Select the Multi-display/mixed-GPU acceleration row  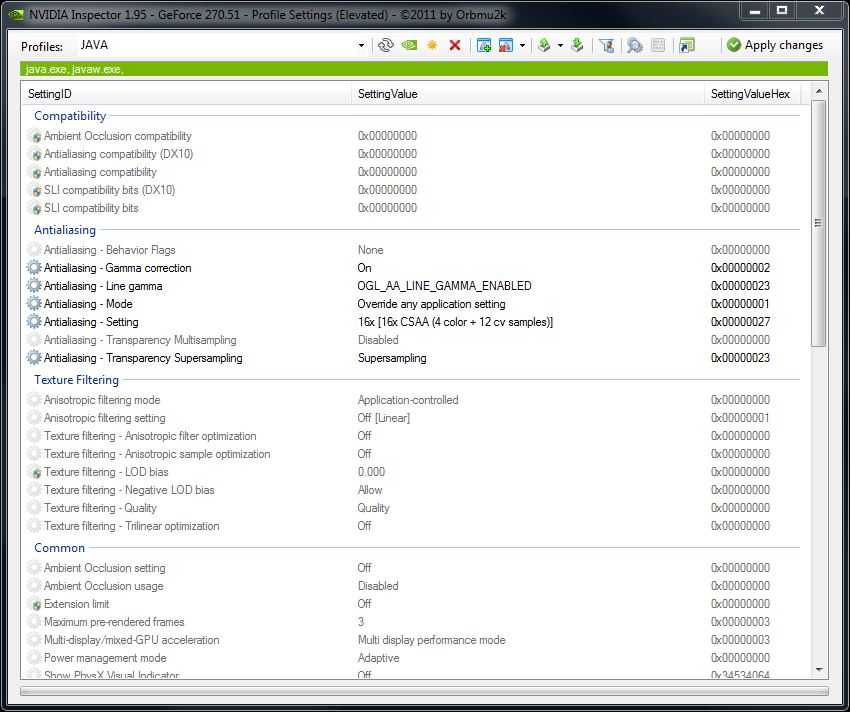click(416, 640)
